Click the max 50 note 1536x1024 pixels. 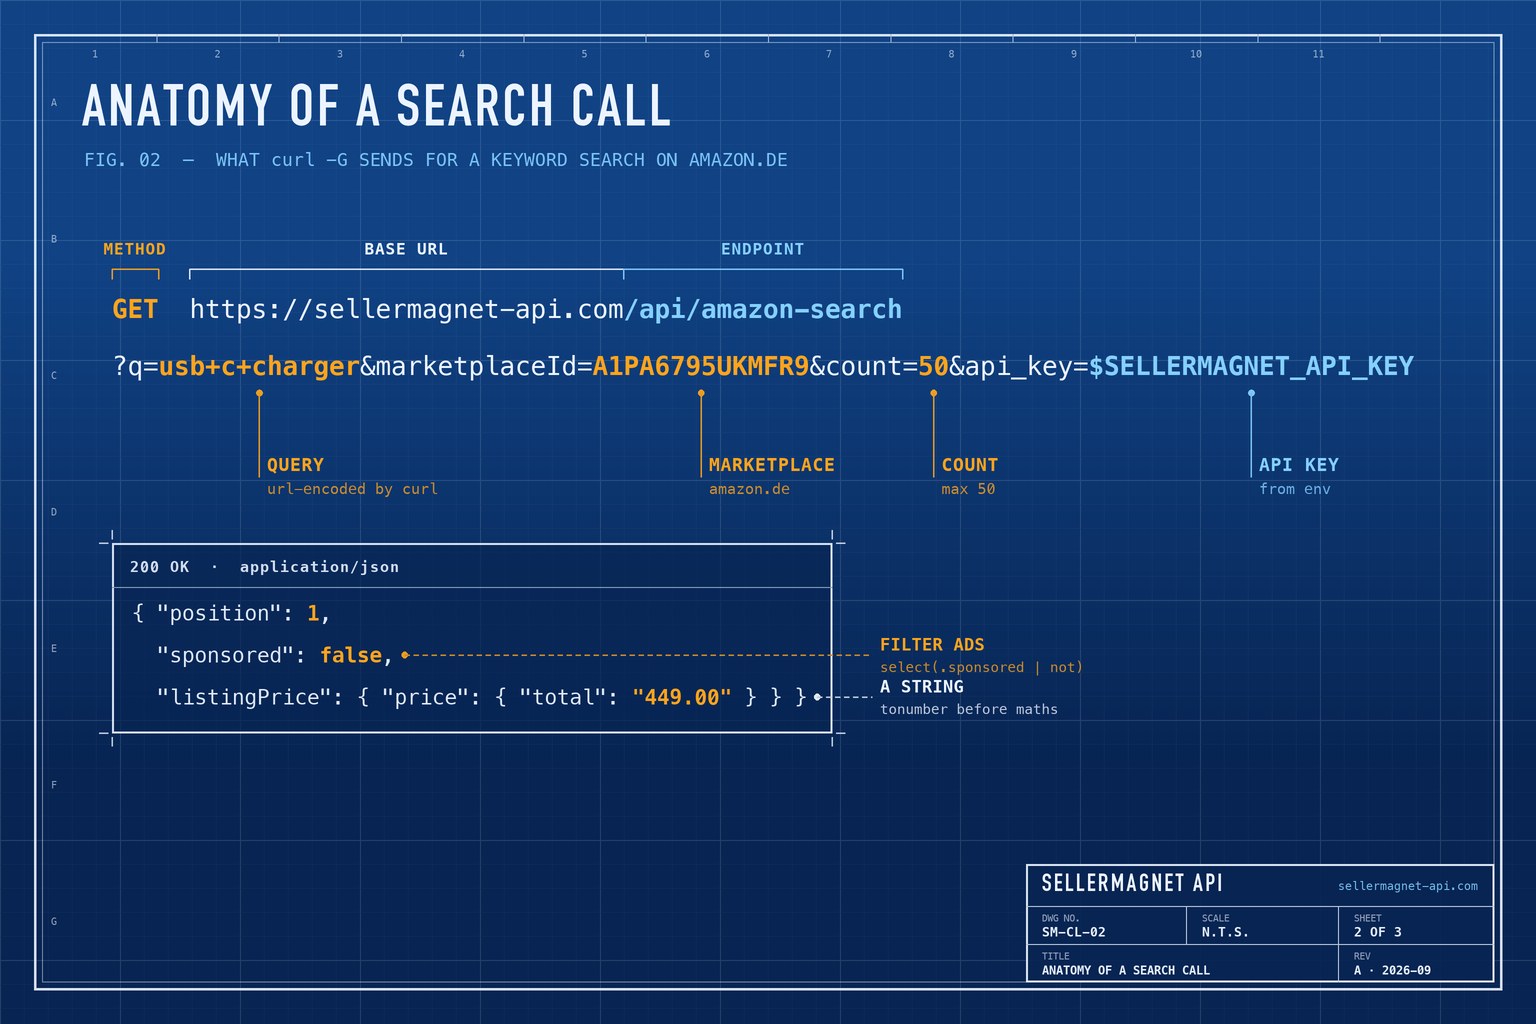point(968,489)
